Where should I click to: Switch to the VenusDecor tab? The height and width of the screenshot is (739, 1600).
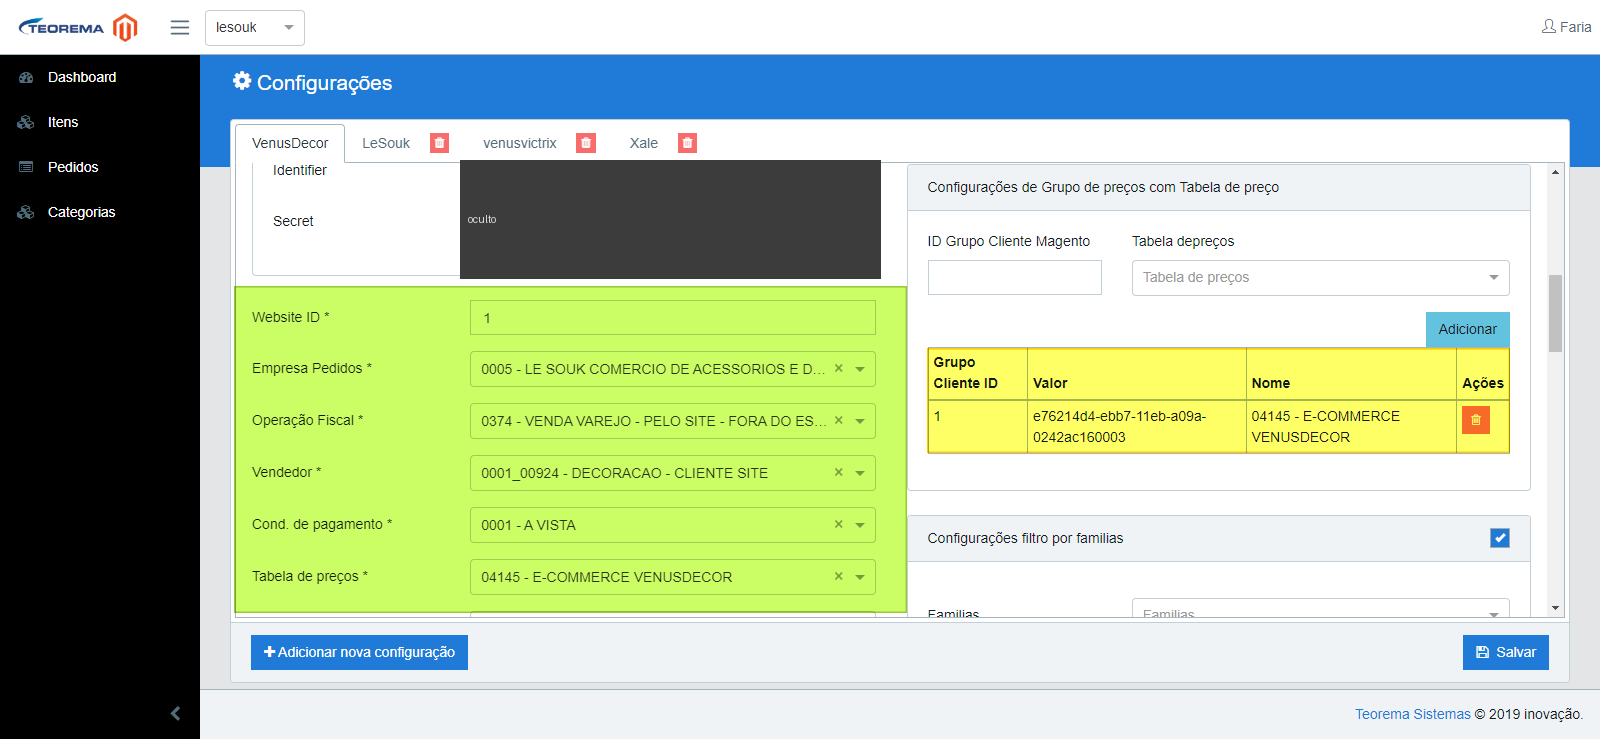coord(290,143)
